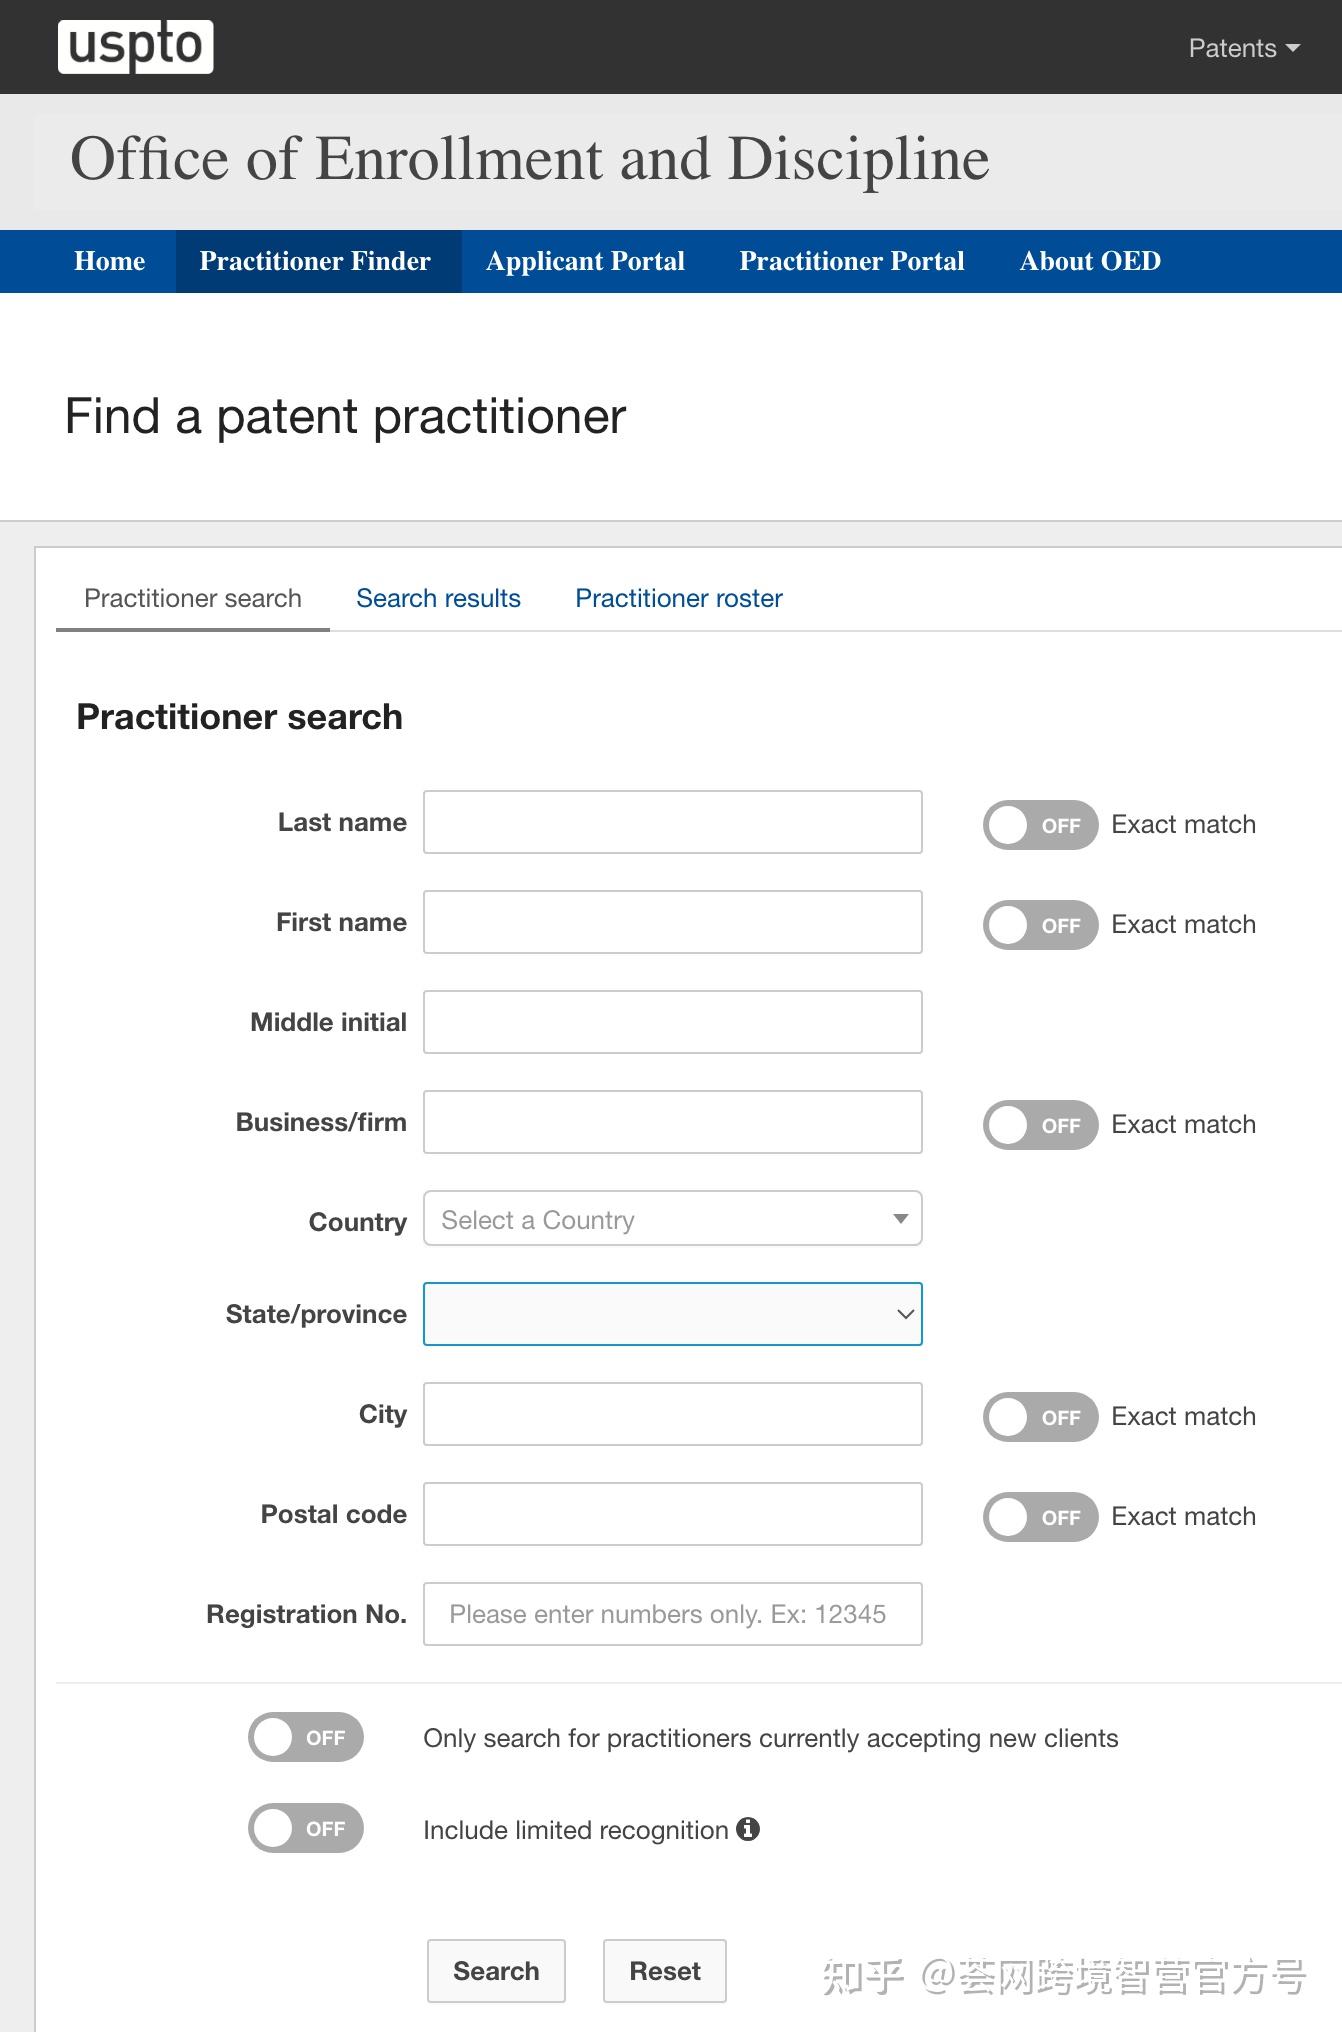This screenshot has height=2032, width=1342.
Task: Focus the Registration No. input field
Action: coord(672,1614)
